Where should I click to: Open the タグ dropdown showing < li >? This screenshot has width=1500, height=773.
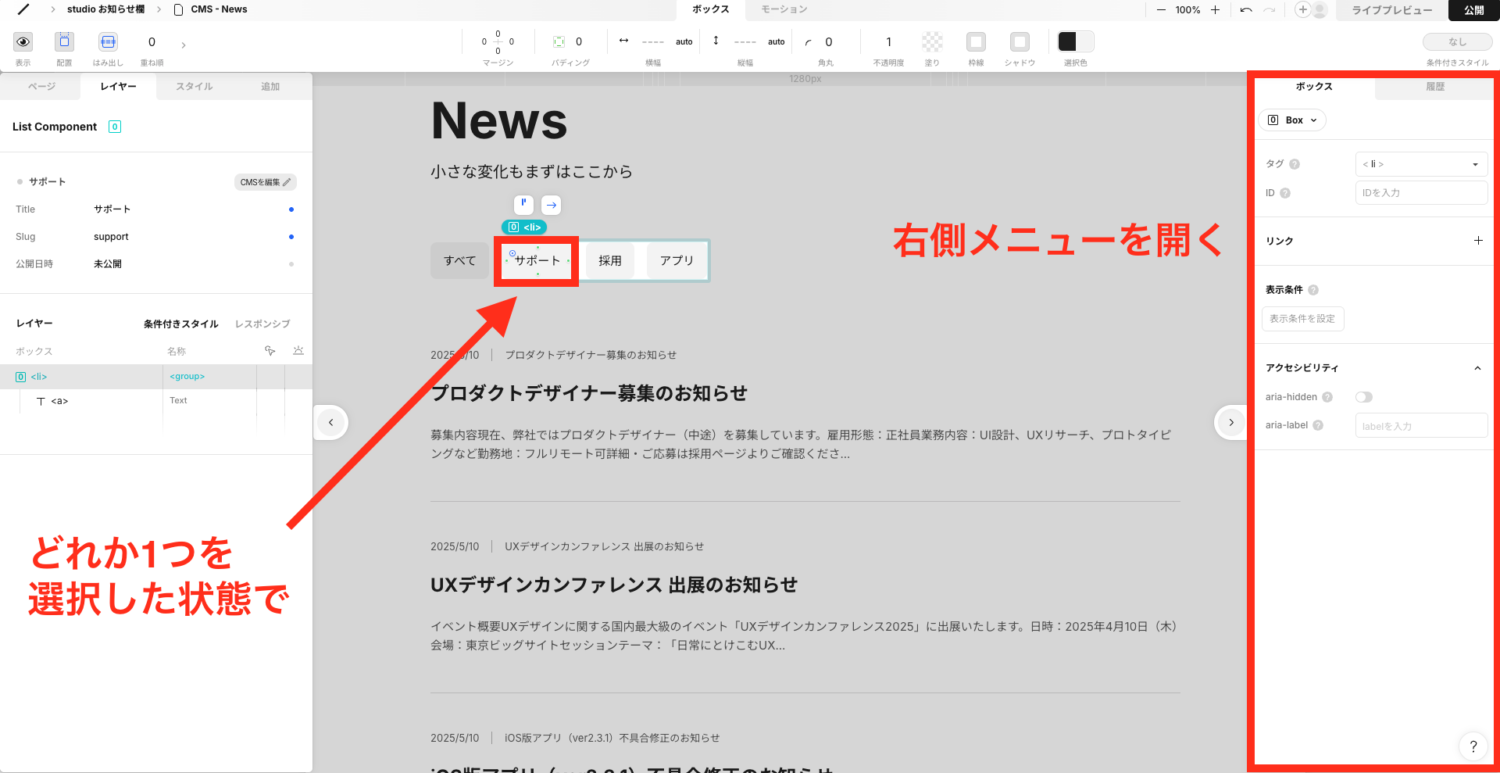1420,163
